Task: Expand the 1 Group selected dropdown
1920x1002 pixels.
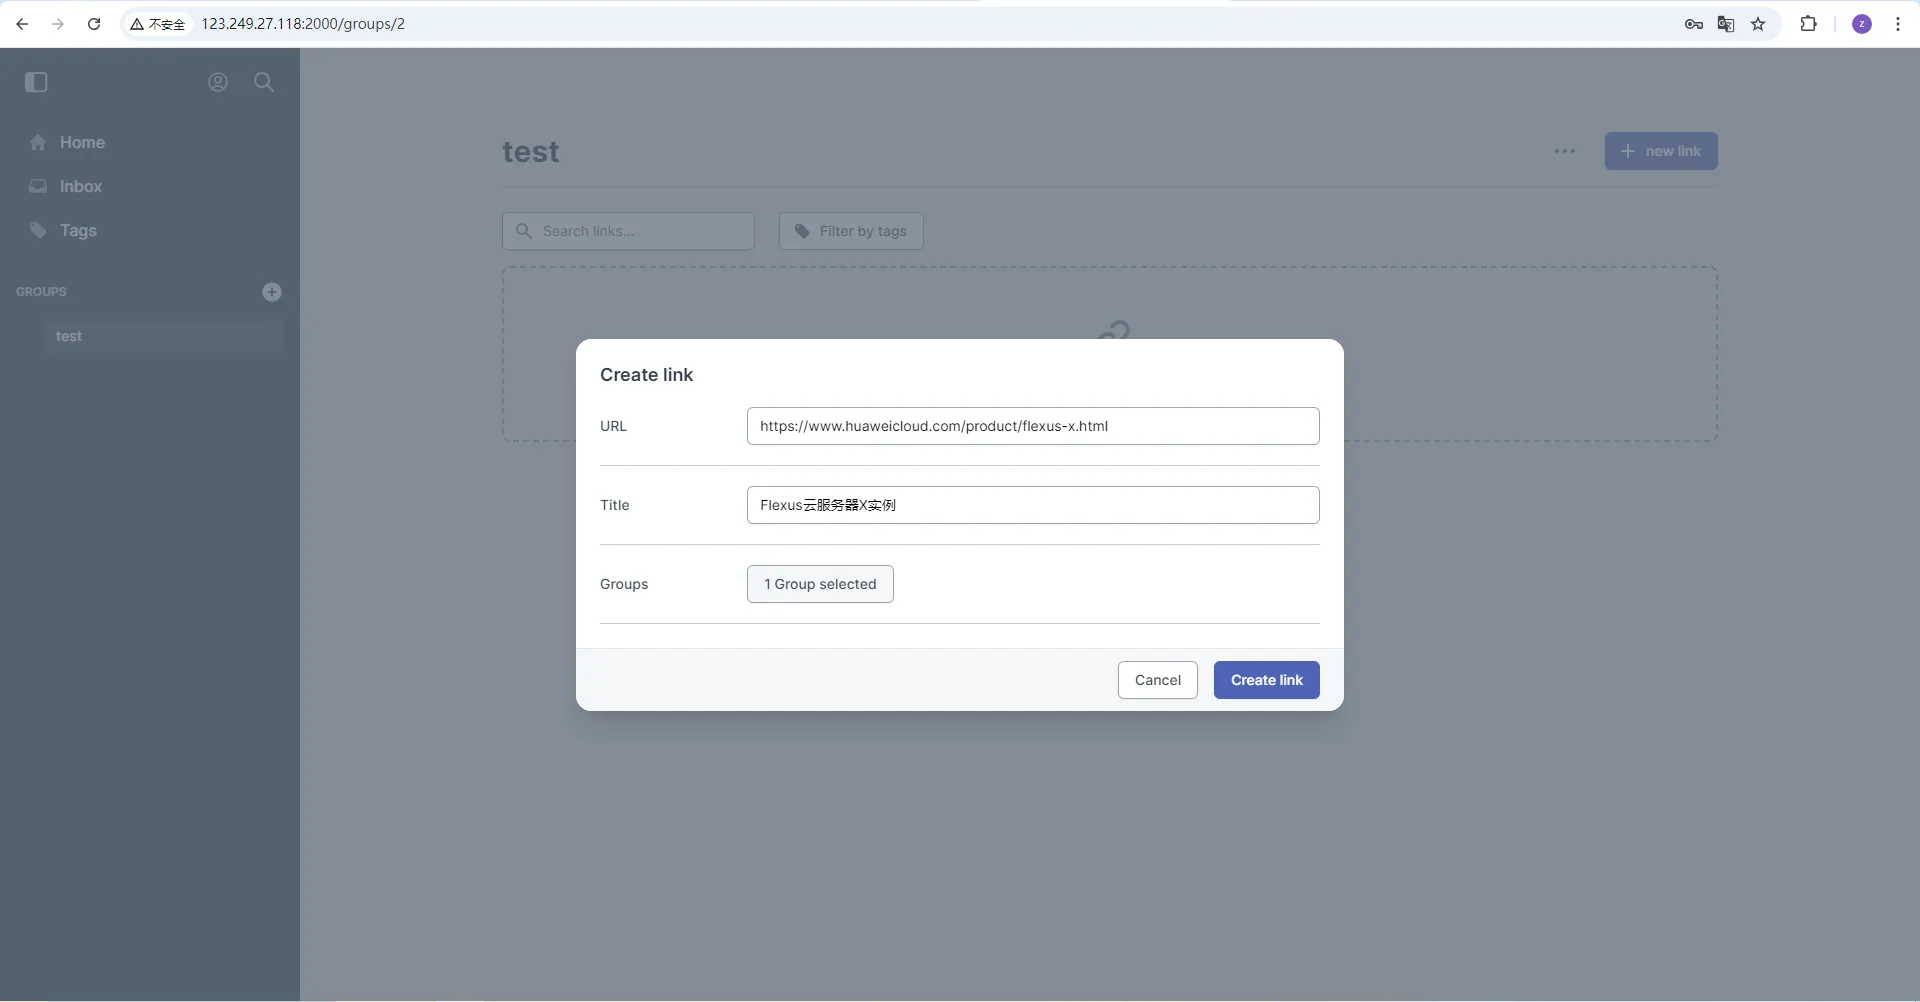Action: point(820,584)
